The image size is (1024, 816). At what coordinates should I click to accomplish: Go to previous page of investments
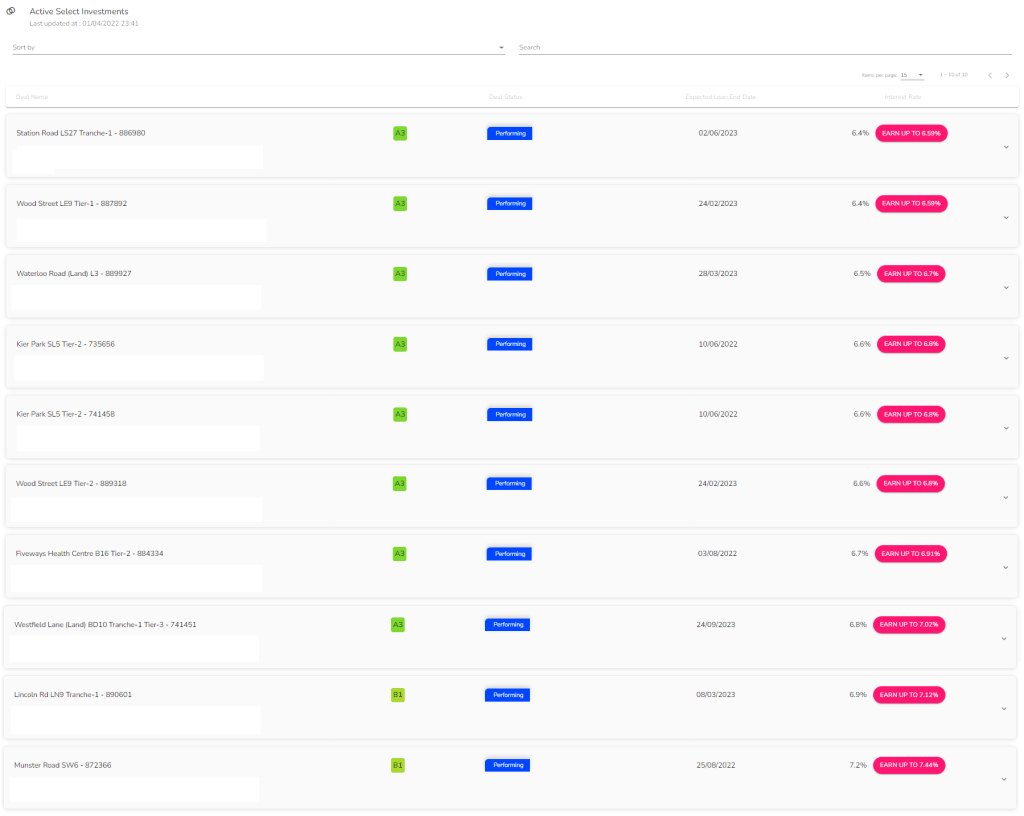[989, 75]
